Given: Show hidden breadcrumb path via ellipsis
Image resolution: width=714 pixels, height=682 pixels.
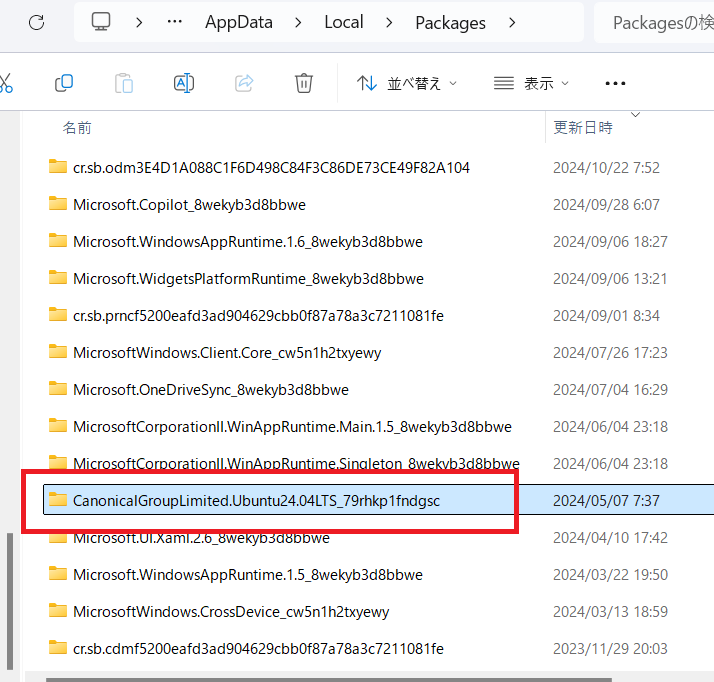Looking at the screenshot, I should 175,22.
